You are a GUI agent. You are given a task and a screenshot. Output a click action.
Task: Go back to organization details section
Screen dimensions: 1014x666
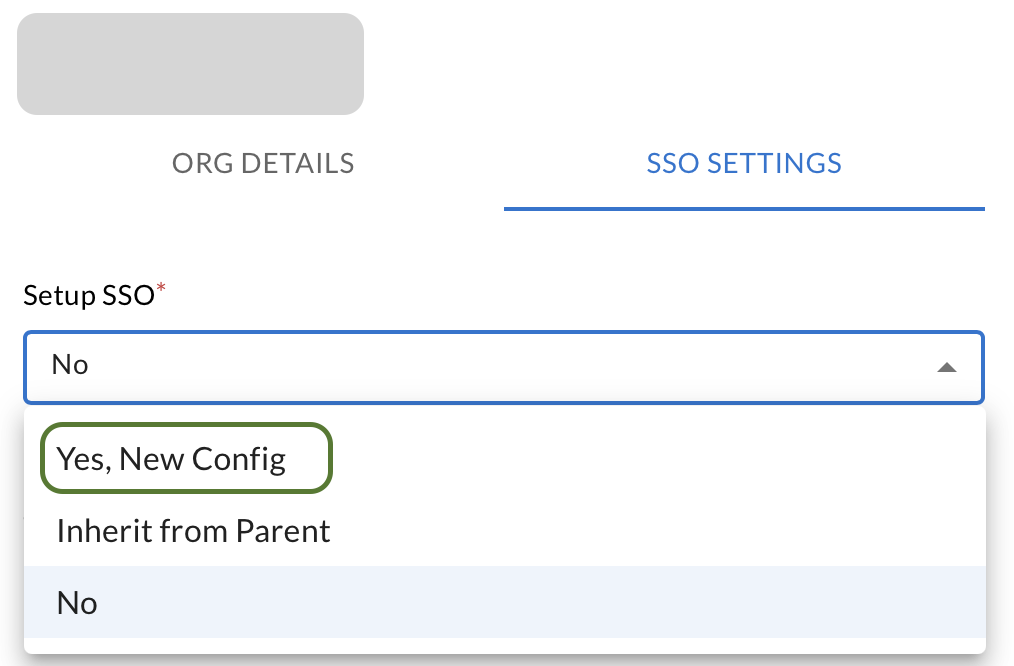click(x=263, y=163)
